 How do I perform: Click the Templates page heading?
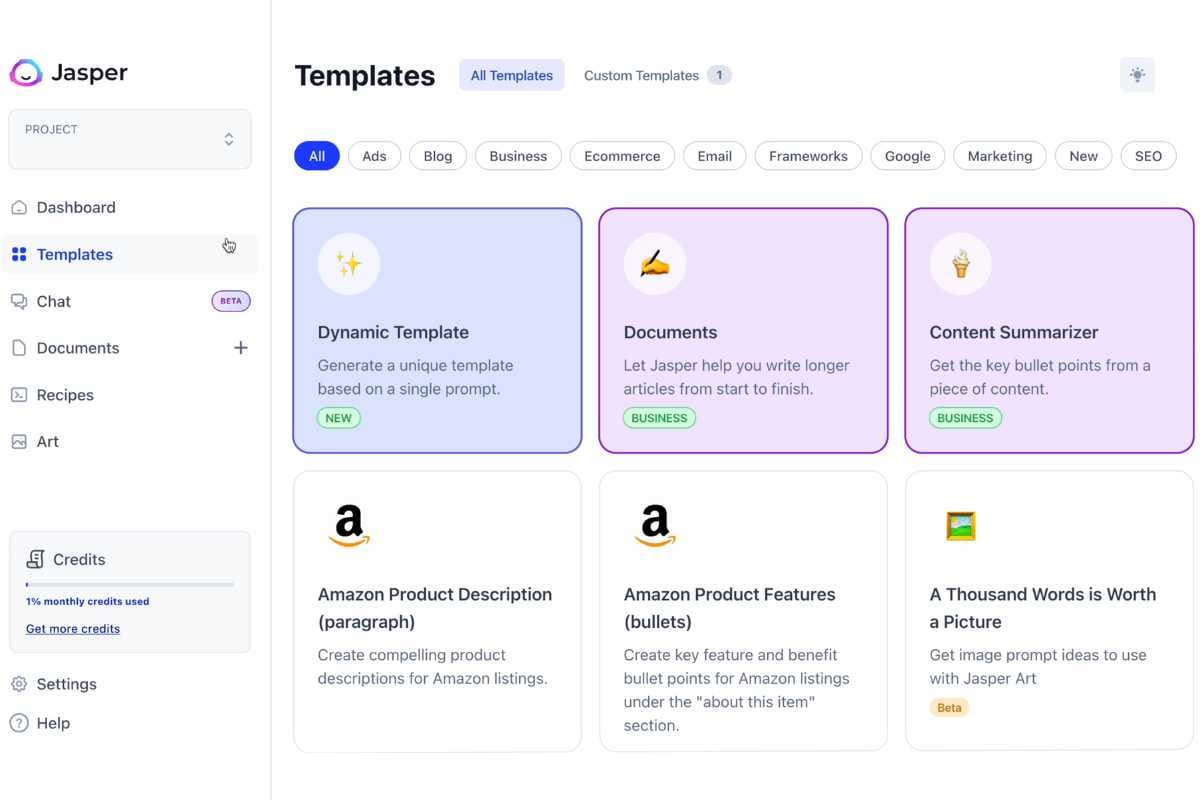tap(365, 76)
